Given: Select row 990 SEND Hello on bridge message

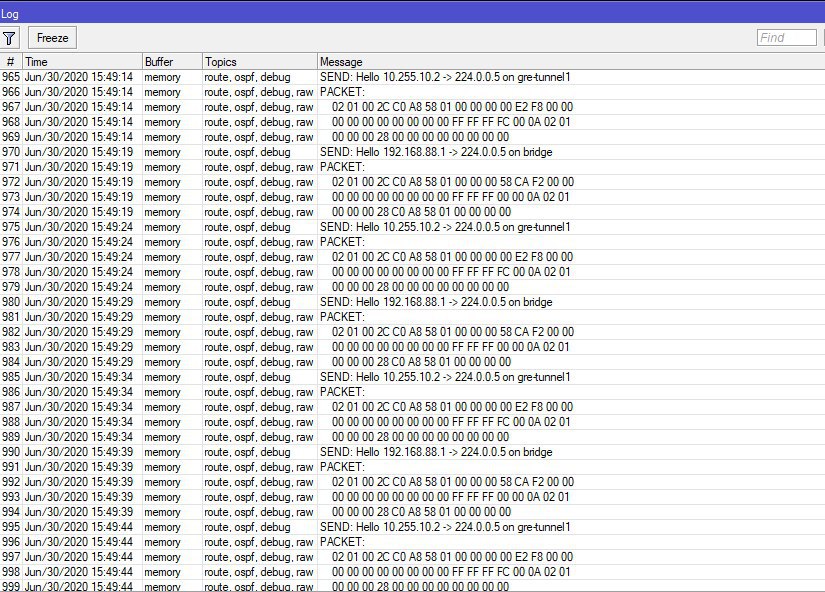Looking at the screenshot, I should [436, 452].
